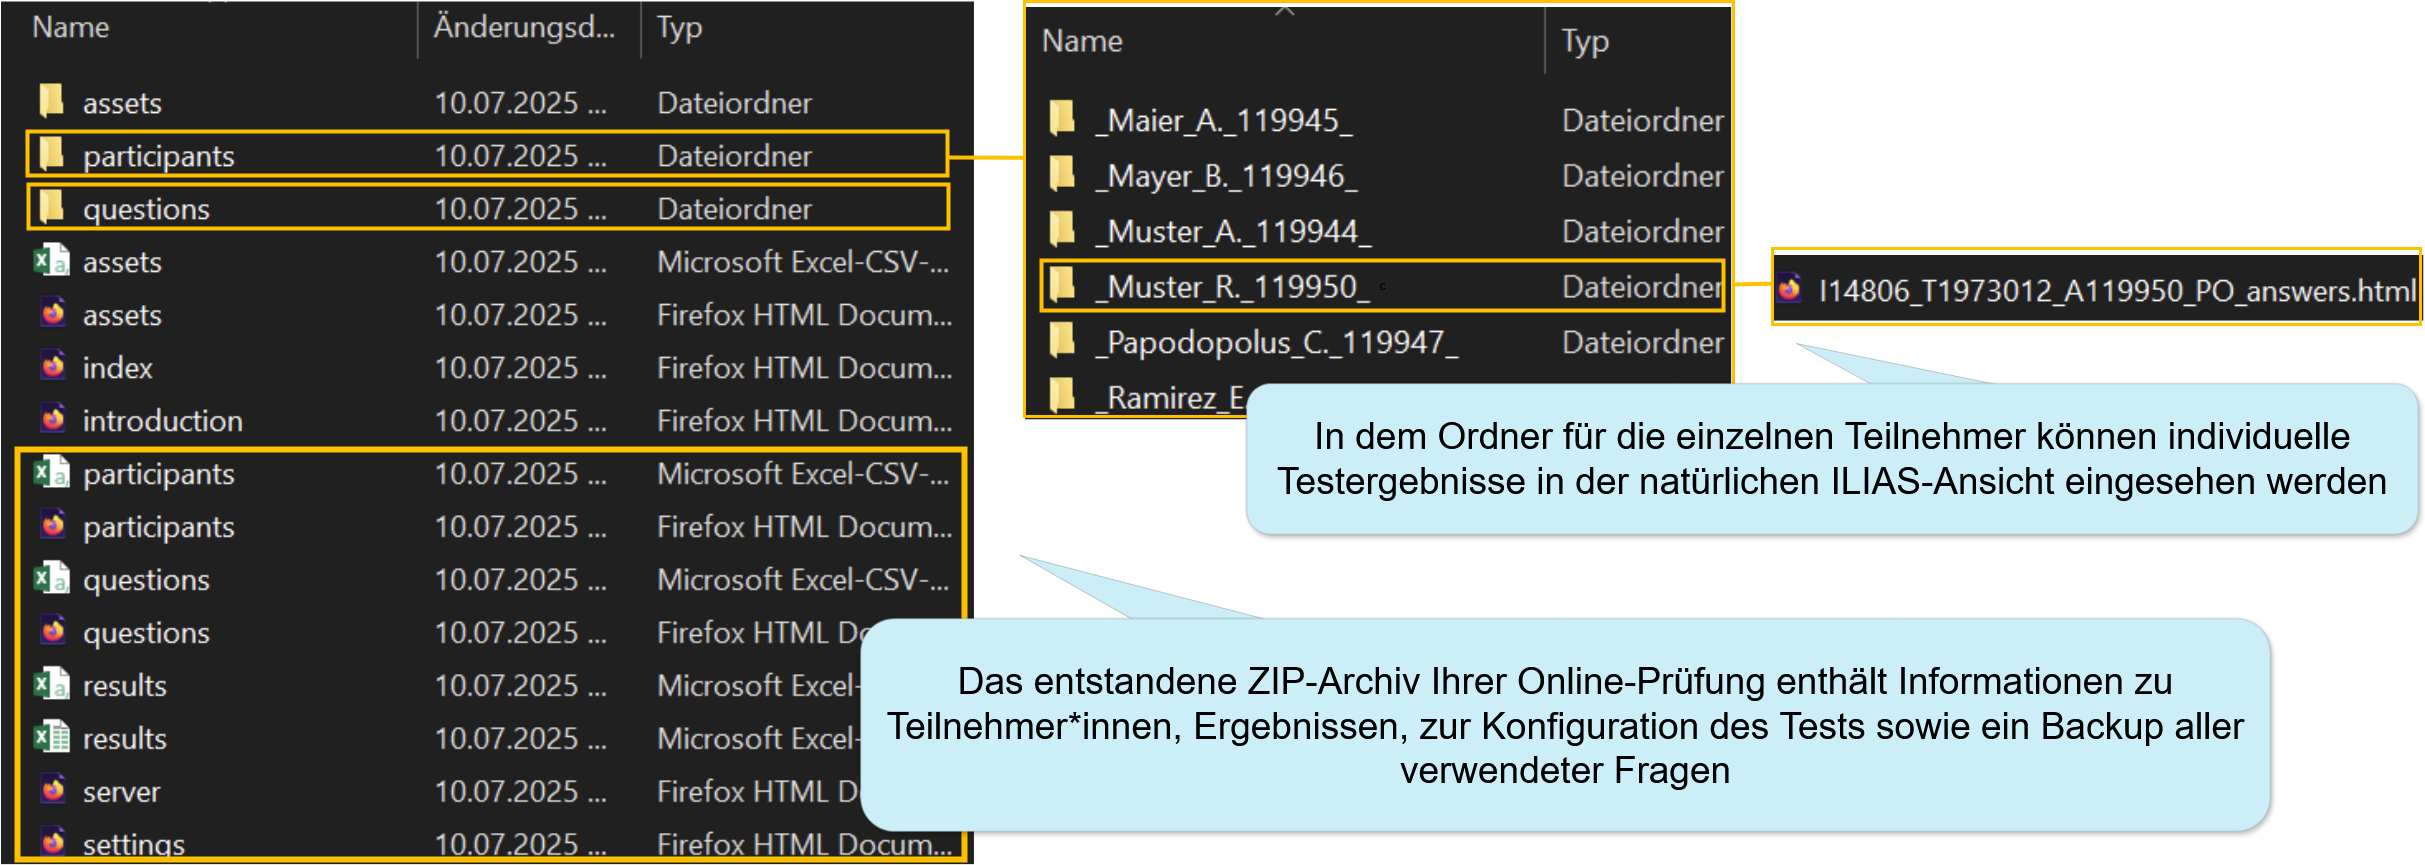
Task: Open the _Ramirez_E folder icon
Action: pyautogui.click(x=1062, y=396)
